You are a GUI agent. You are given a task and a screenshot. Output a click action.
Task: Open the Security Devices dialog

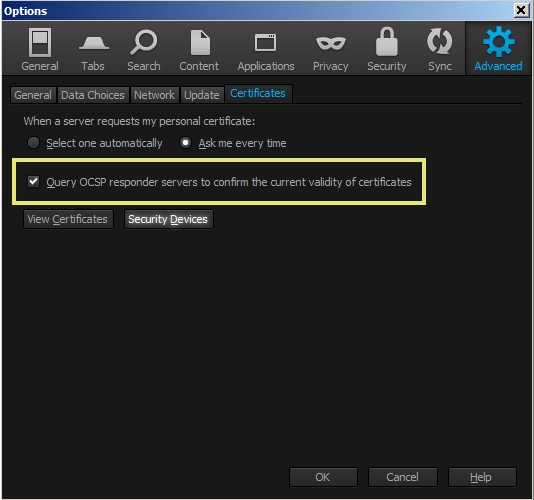[168, 219]
